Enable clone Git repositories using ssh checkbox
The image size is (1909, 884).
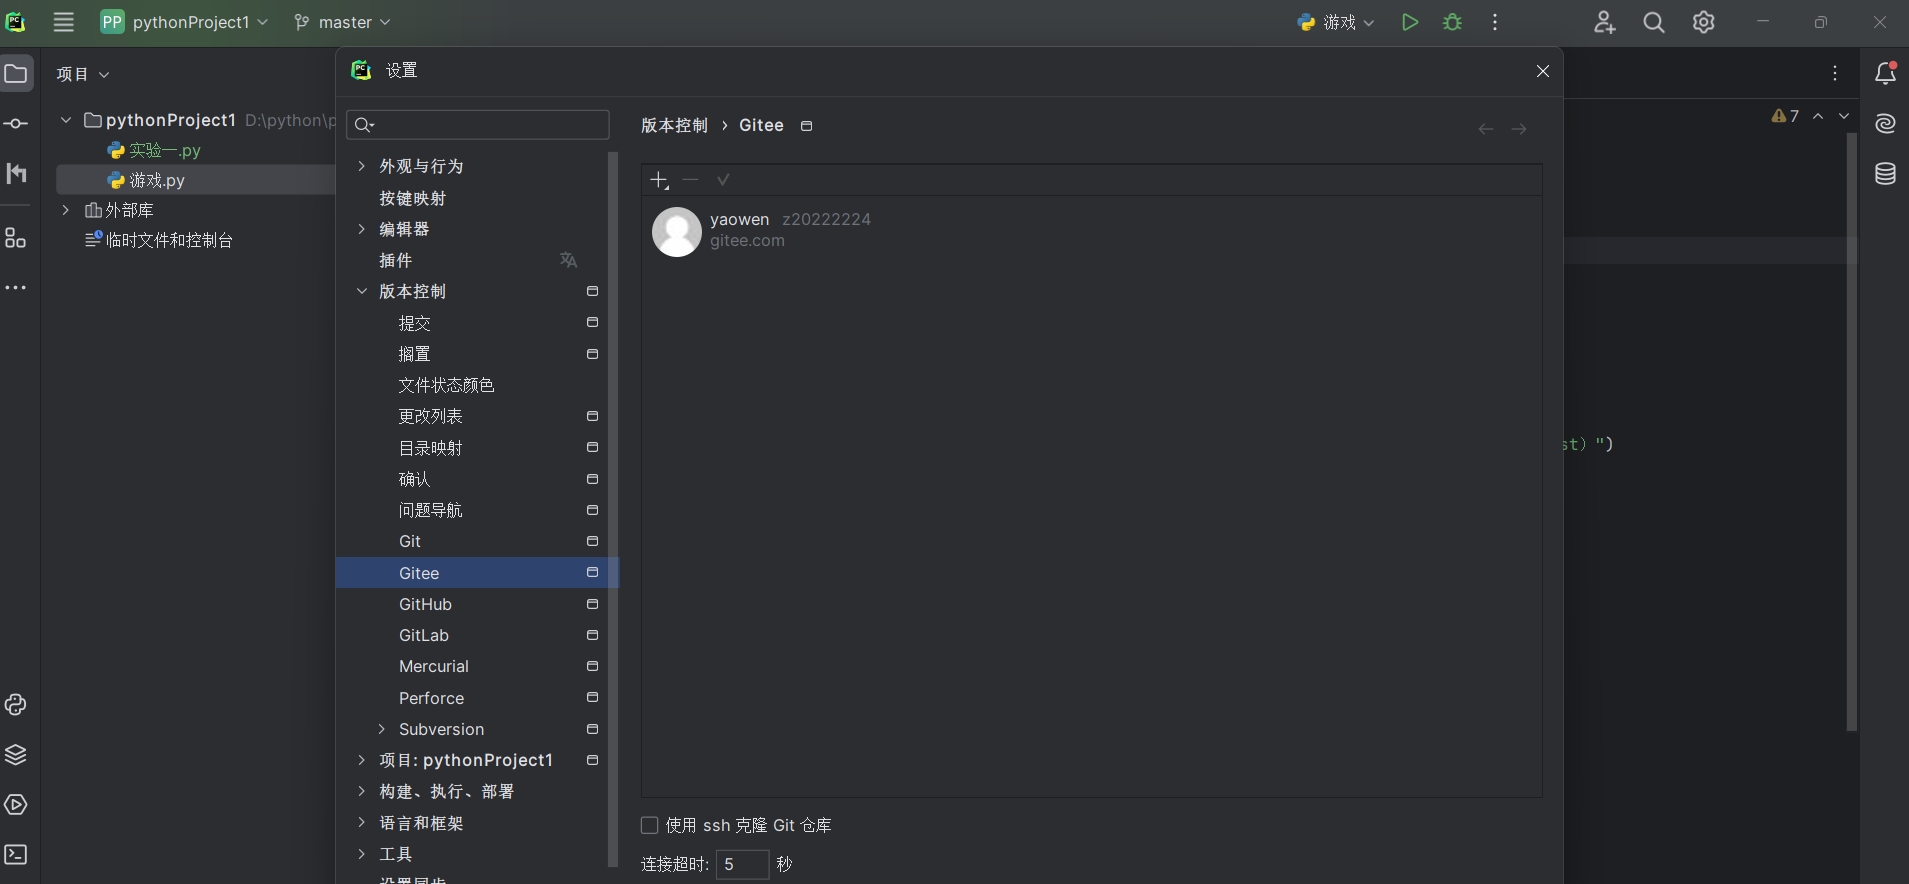tap(649, 825)
